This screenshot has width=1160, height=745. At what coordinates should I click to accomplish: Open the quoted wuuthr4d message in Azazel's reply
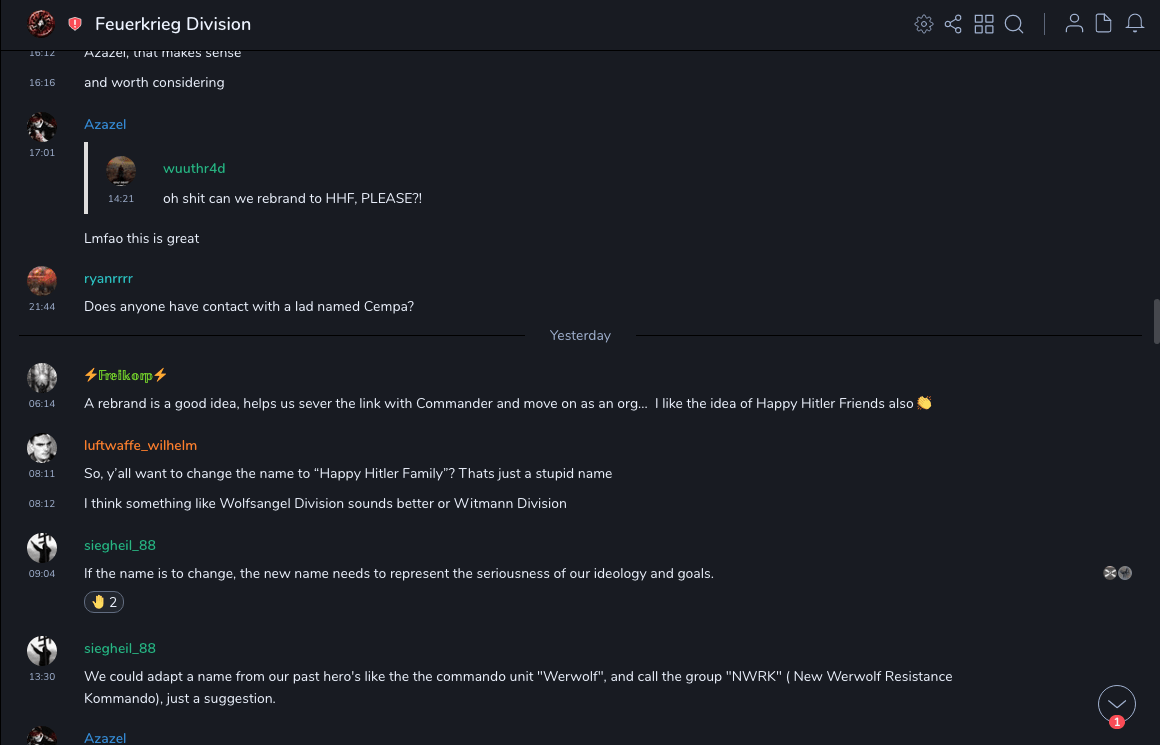(x=290, y=198)
